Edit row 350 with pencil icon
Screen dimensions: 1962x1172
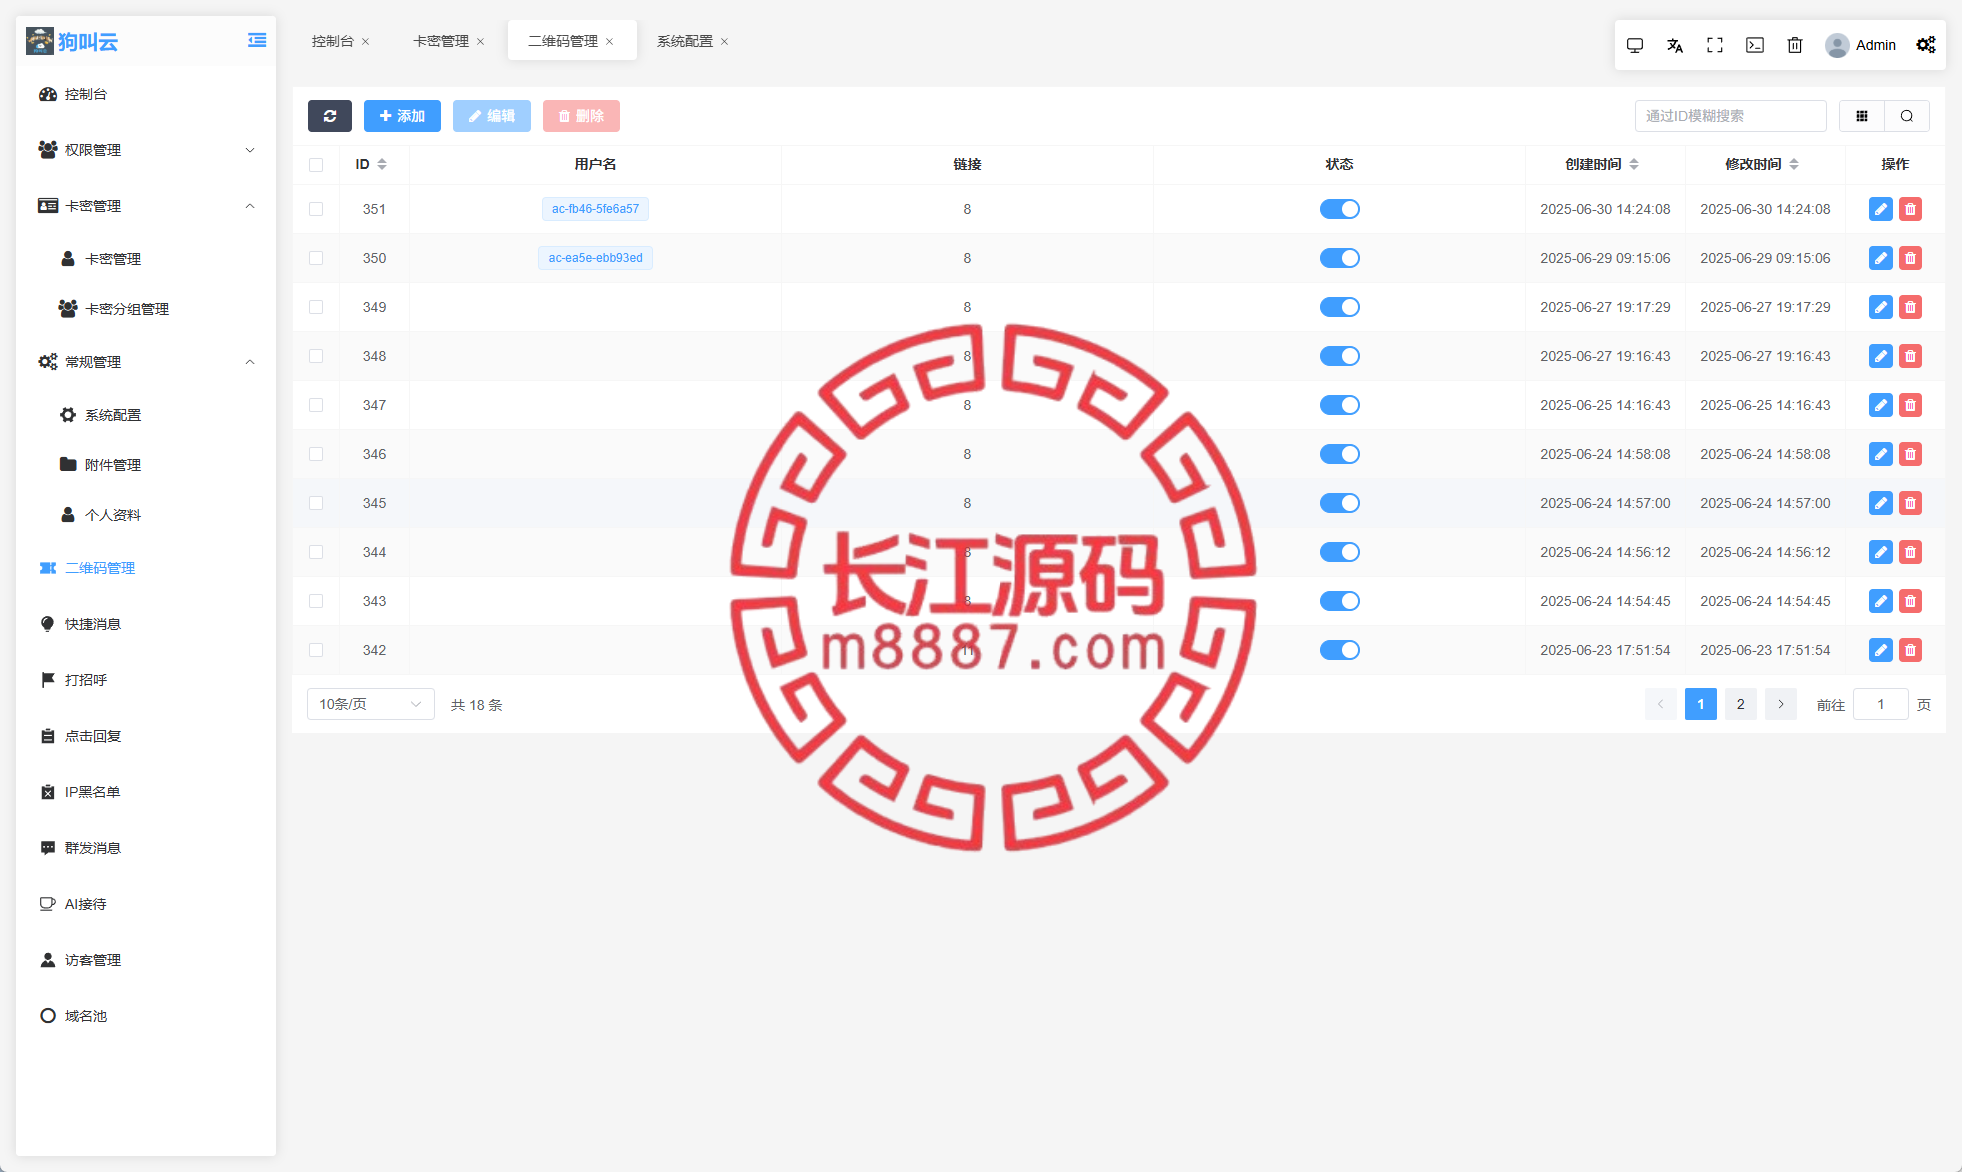(1881, 258)
